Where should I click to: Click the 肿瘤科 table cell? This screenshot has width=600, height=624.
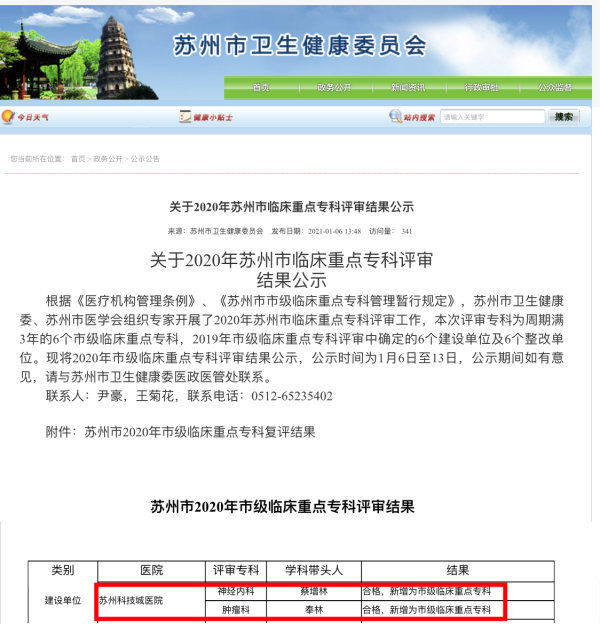tap(236, 610)
